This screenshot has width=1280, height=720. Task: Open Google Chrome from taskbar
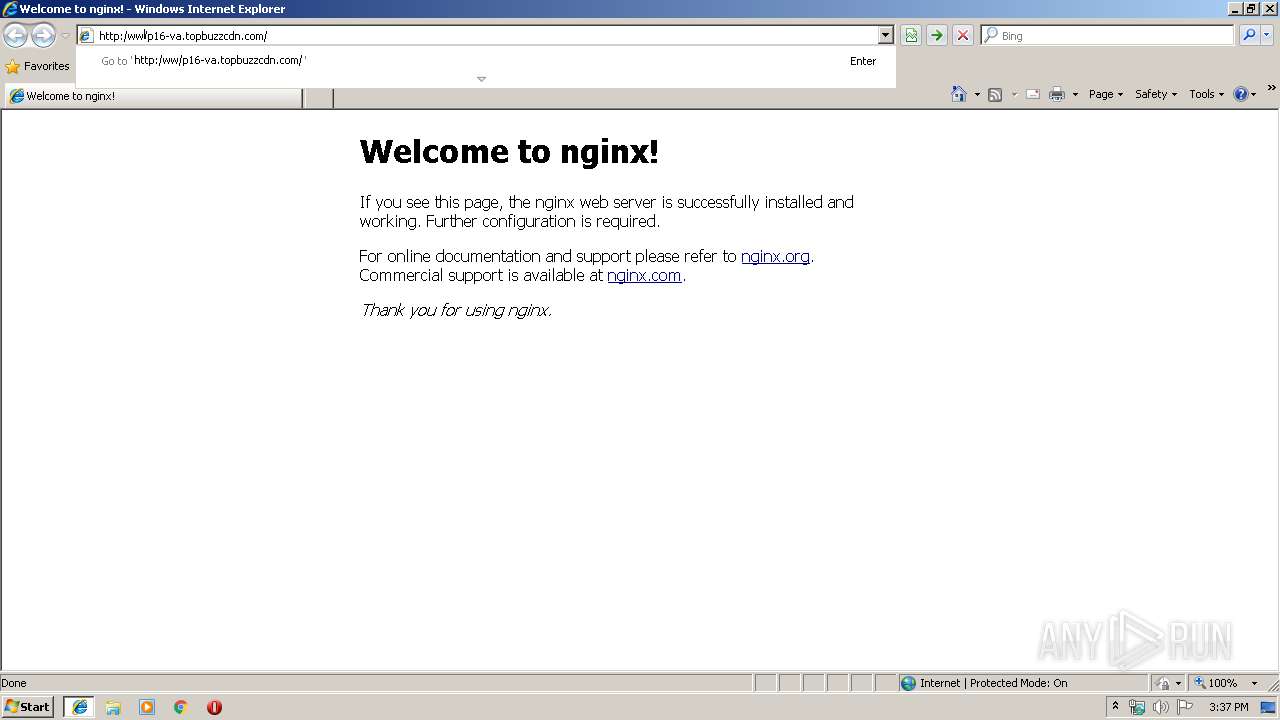(x=181, y=707)
